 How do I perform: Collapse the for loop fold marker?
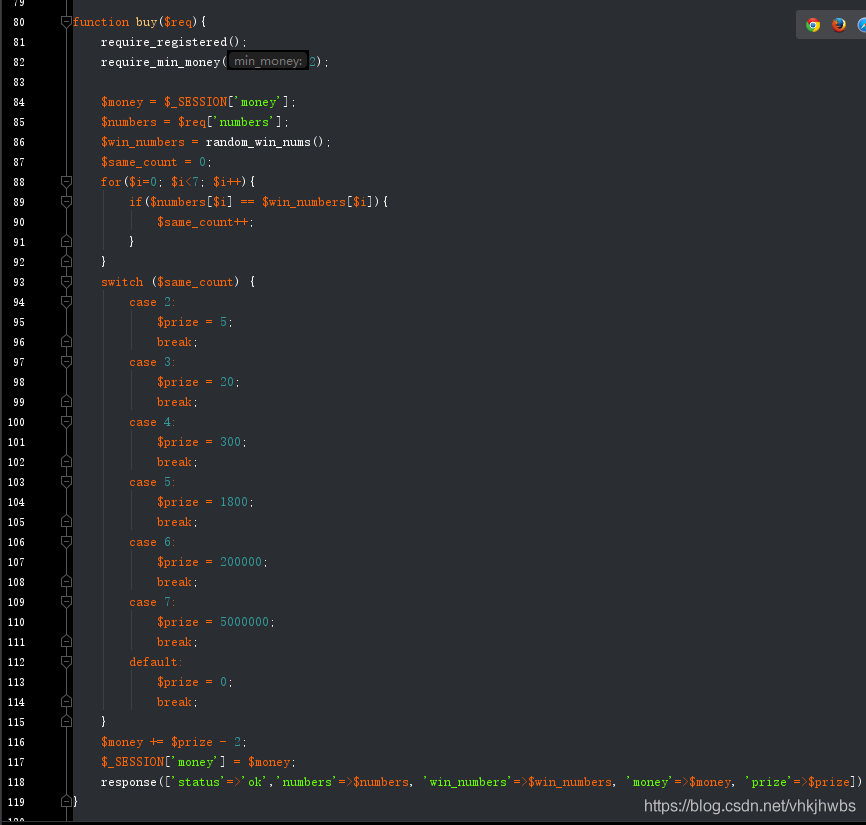pos(66,182)
